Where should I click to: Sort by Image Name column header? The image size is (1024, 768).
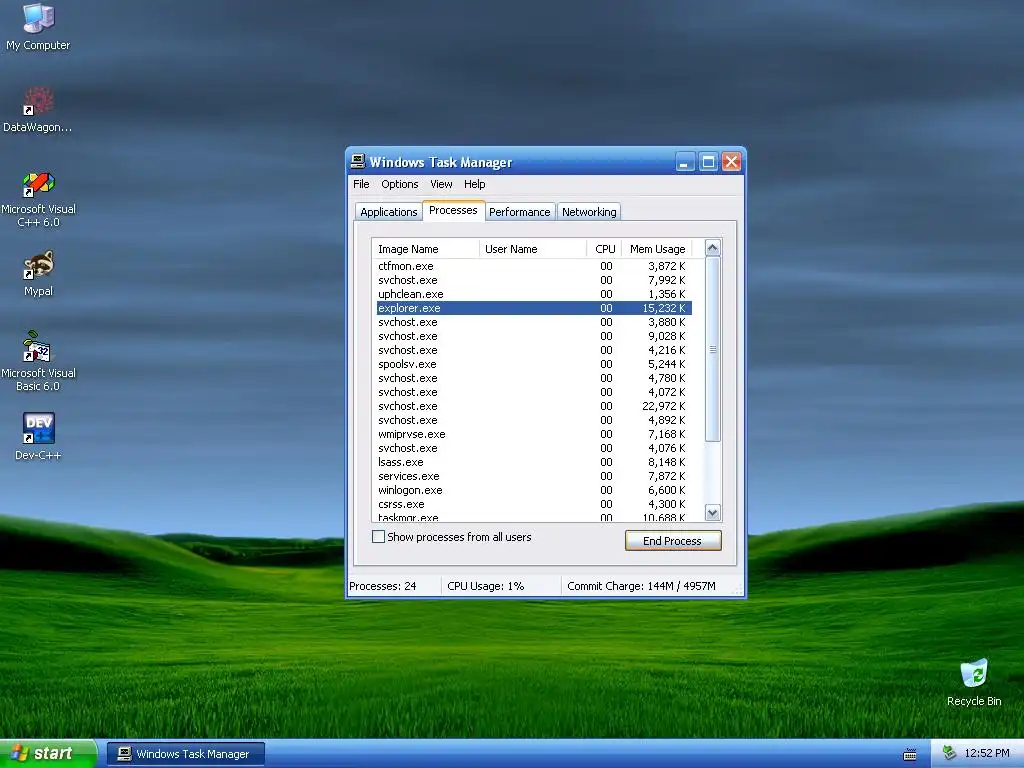click(x=425, y=249)
